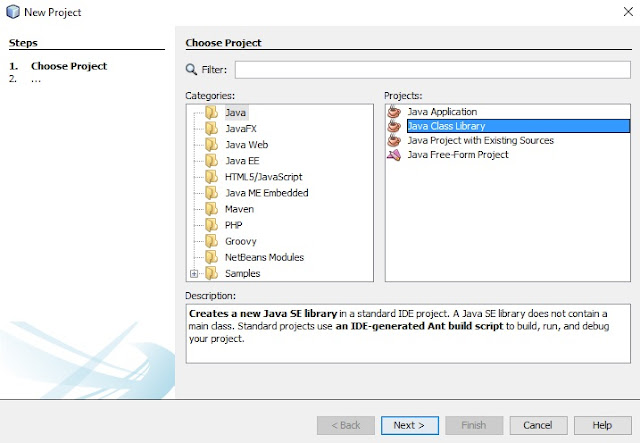Viewport: 640px width, 443px height.
Task: Select the Groovy category
Action: tap(240, 241)
